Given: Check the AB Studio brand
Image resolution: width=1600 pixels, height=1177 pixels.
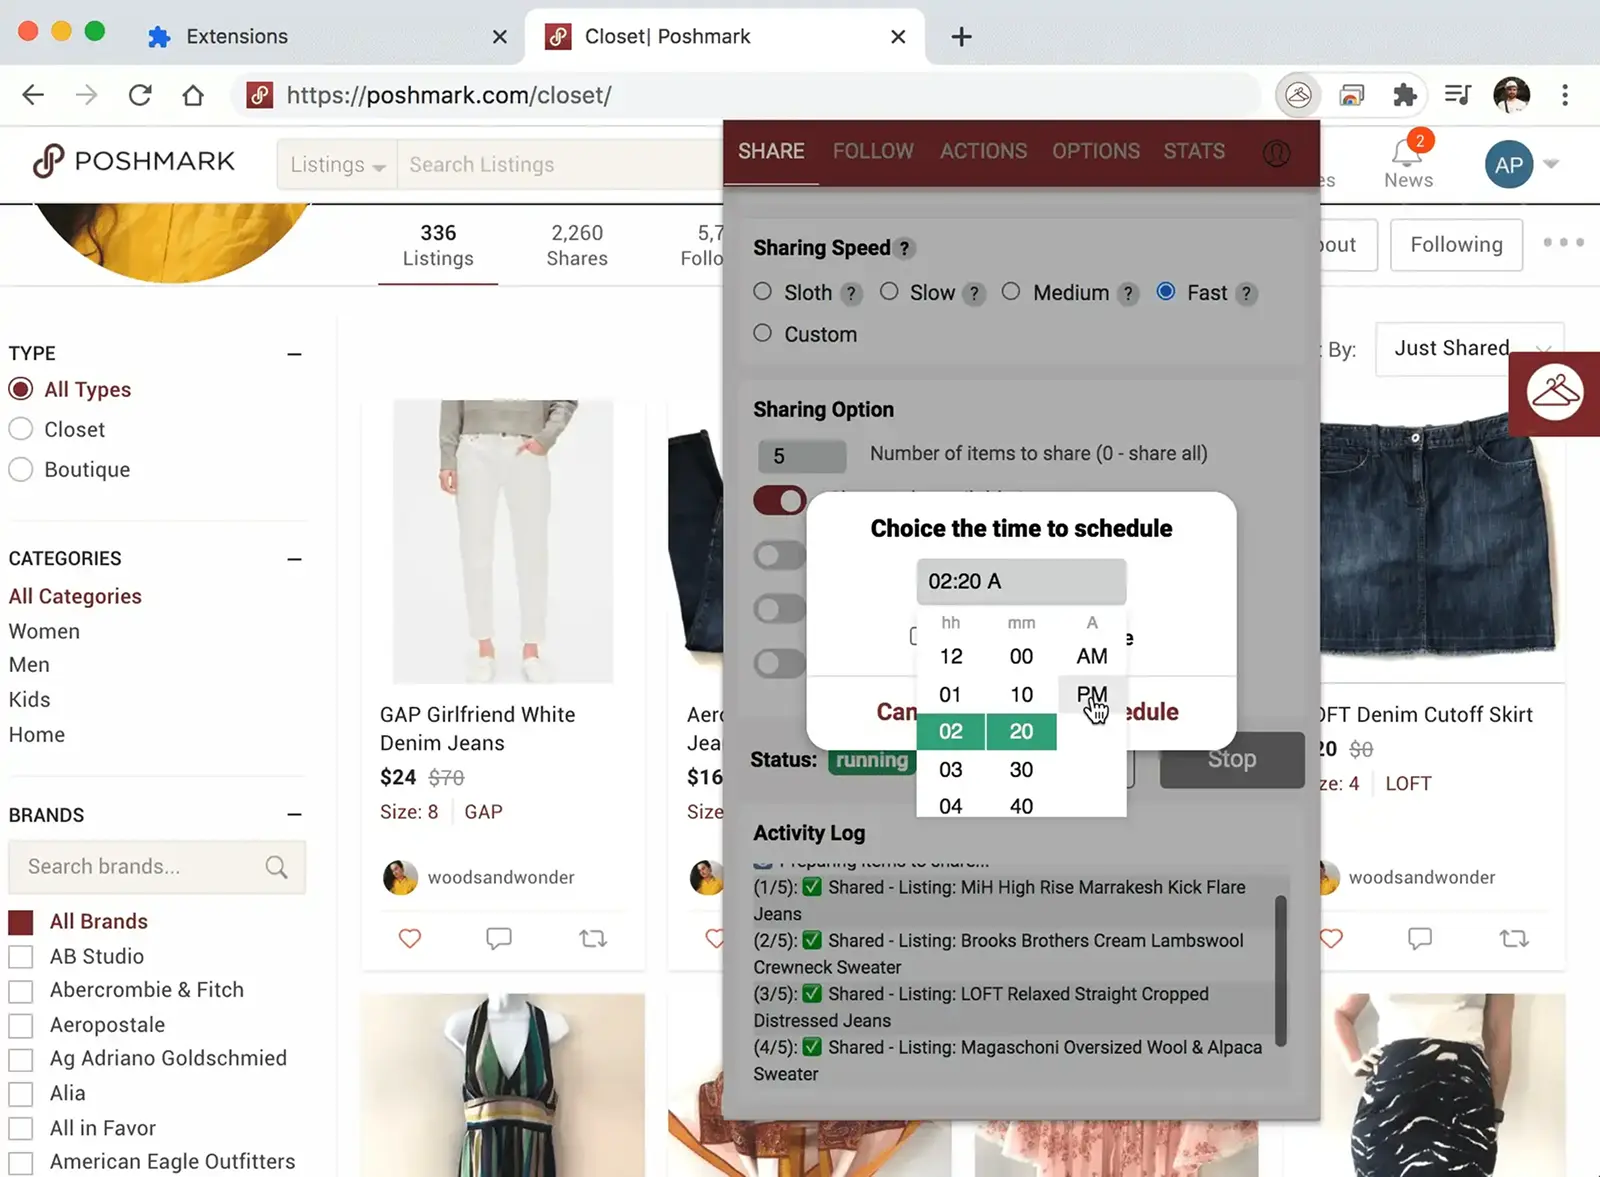Looking at the screenshot, I should (21, 957).
